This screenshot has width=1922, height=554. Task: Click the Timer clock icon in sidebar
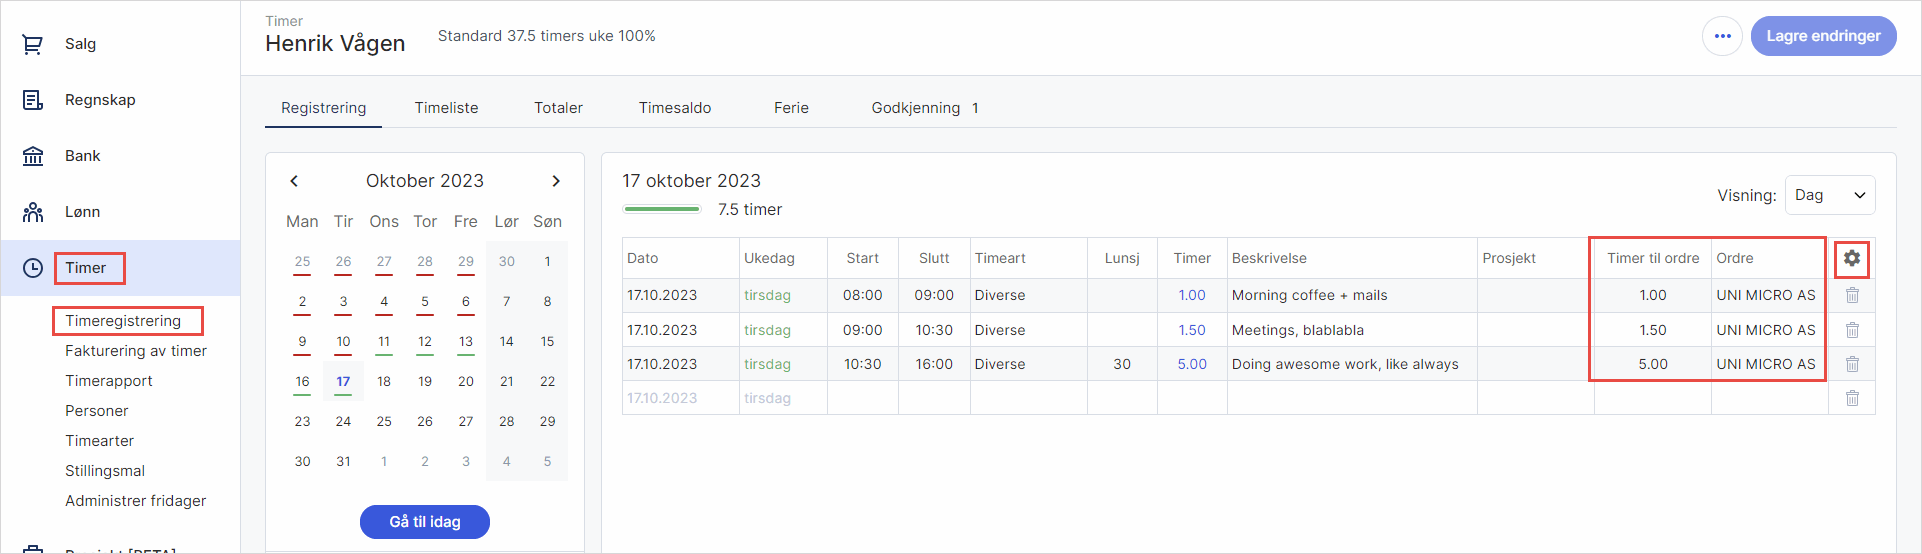click(33, 268)
